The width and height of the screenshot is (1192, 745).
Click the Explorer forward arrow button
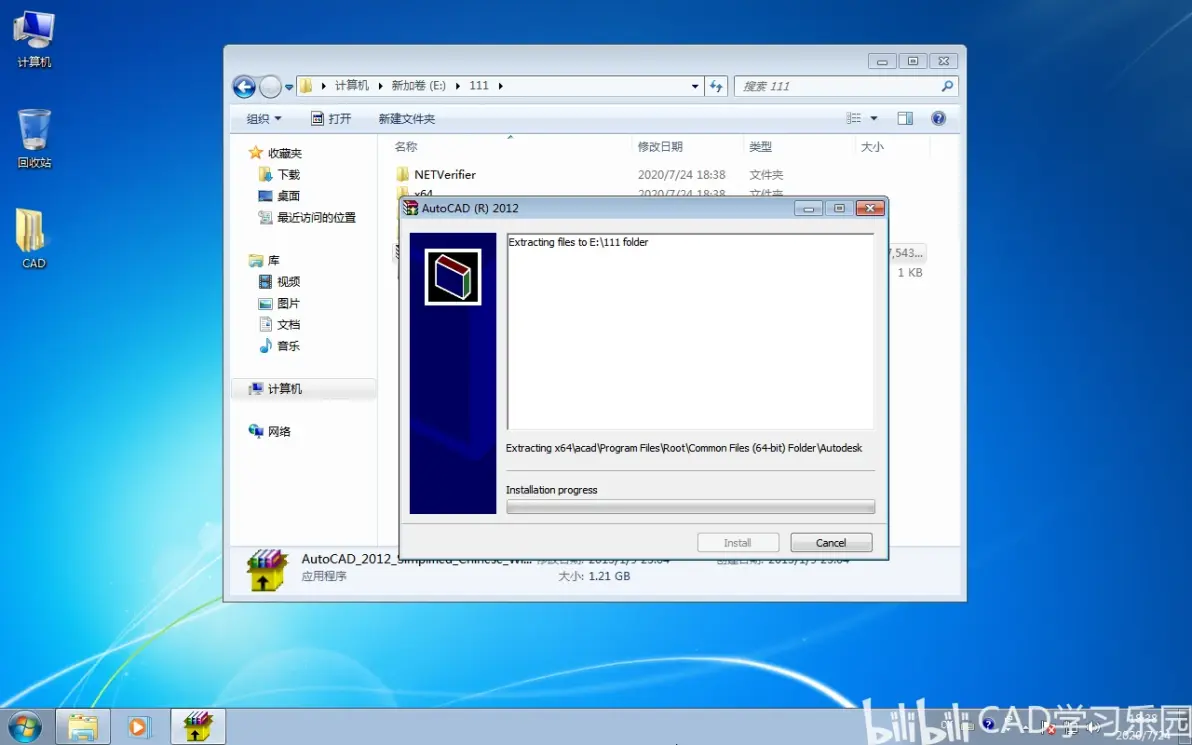[x=270, y=87]
